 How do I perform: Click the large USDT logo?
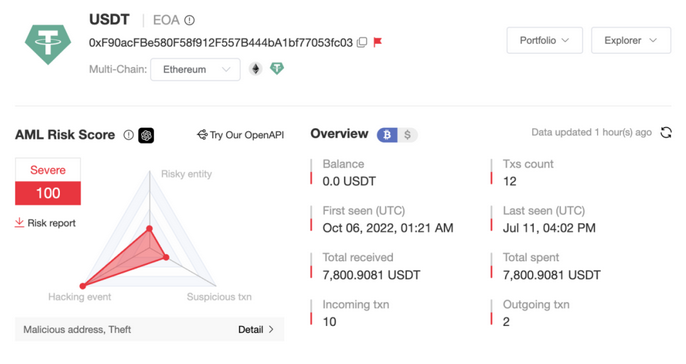[x=48, y=45]
